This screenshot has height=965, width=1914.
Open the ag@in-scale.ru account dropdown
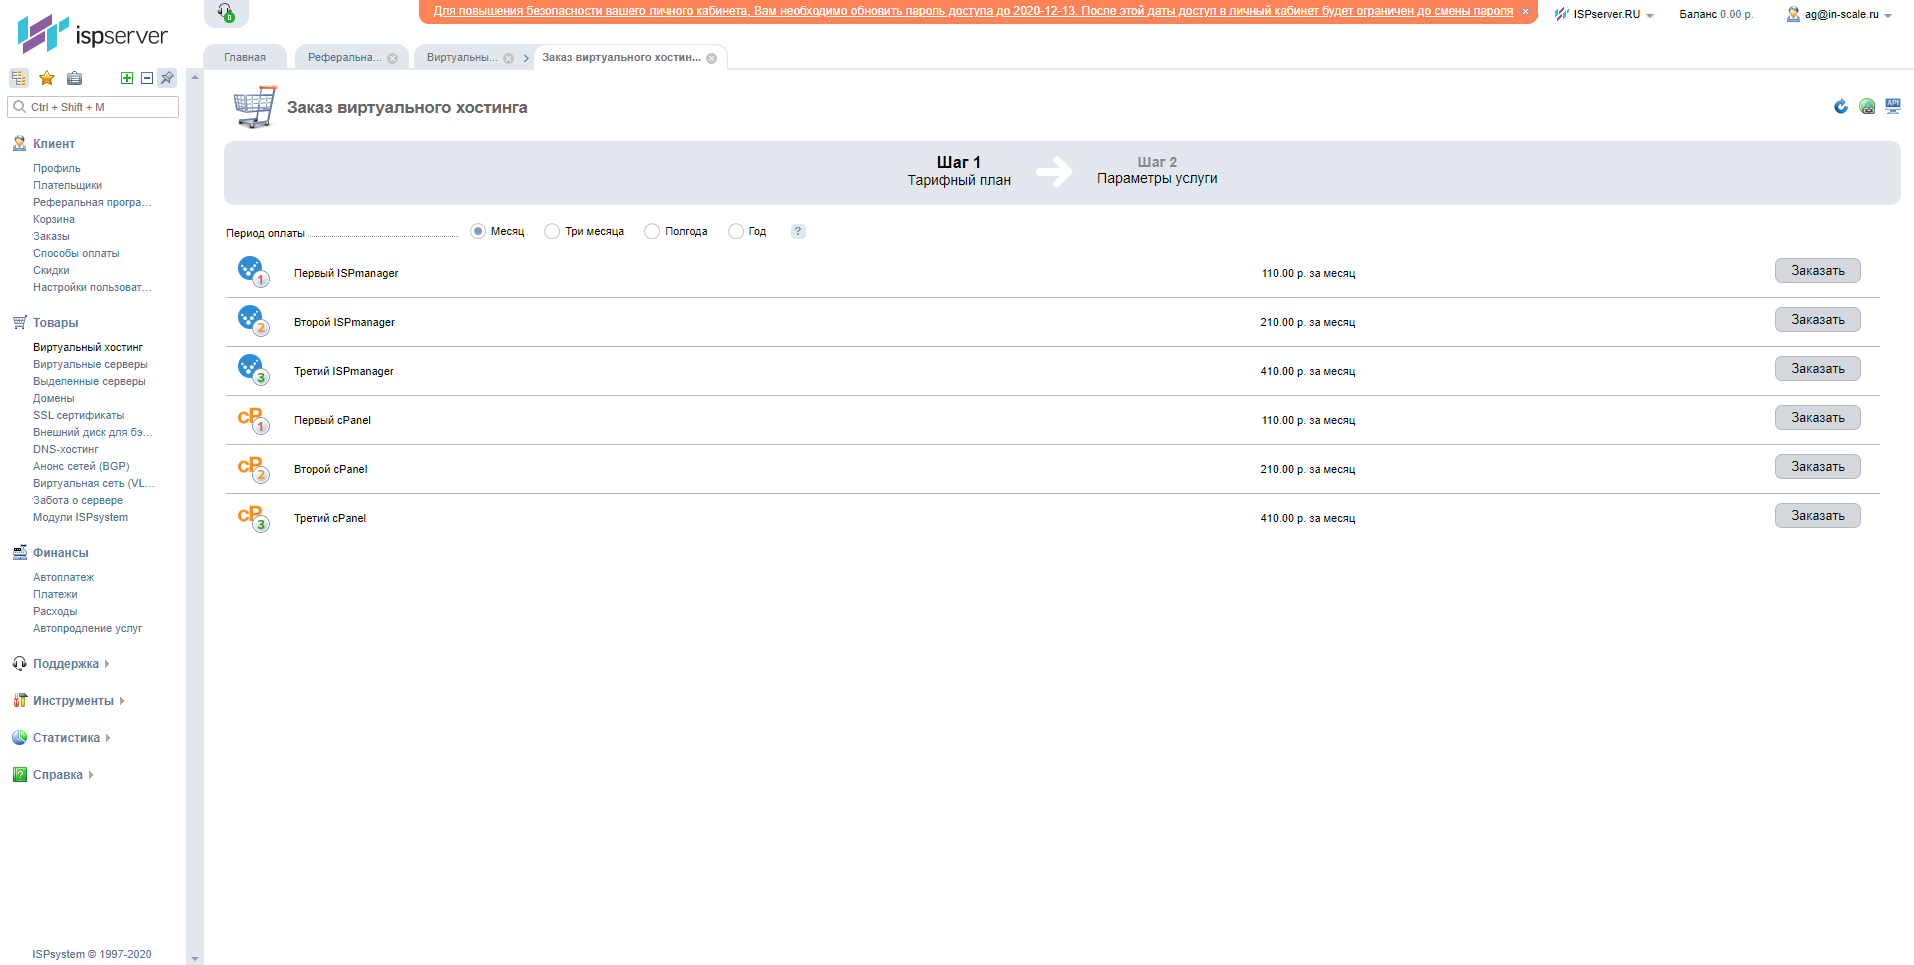coord(1839,14)
